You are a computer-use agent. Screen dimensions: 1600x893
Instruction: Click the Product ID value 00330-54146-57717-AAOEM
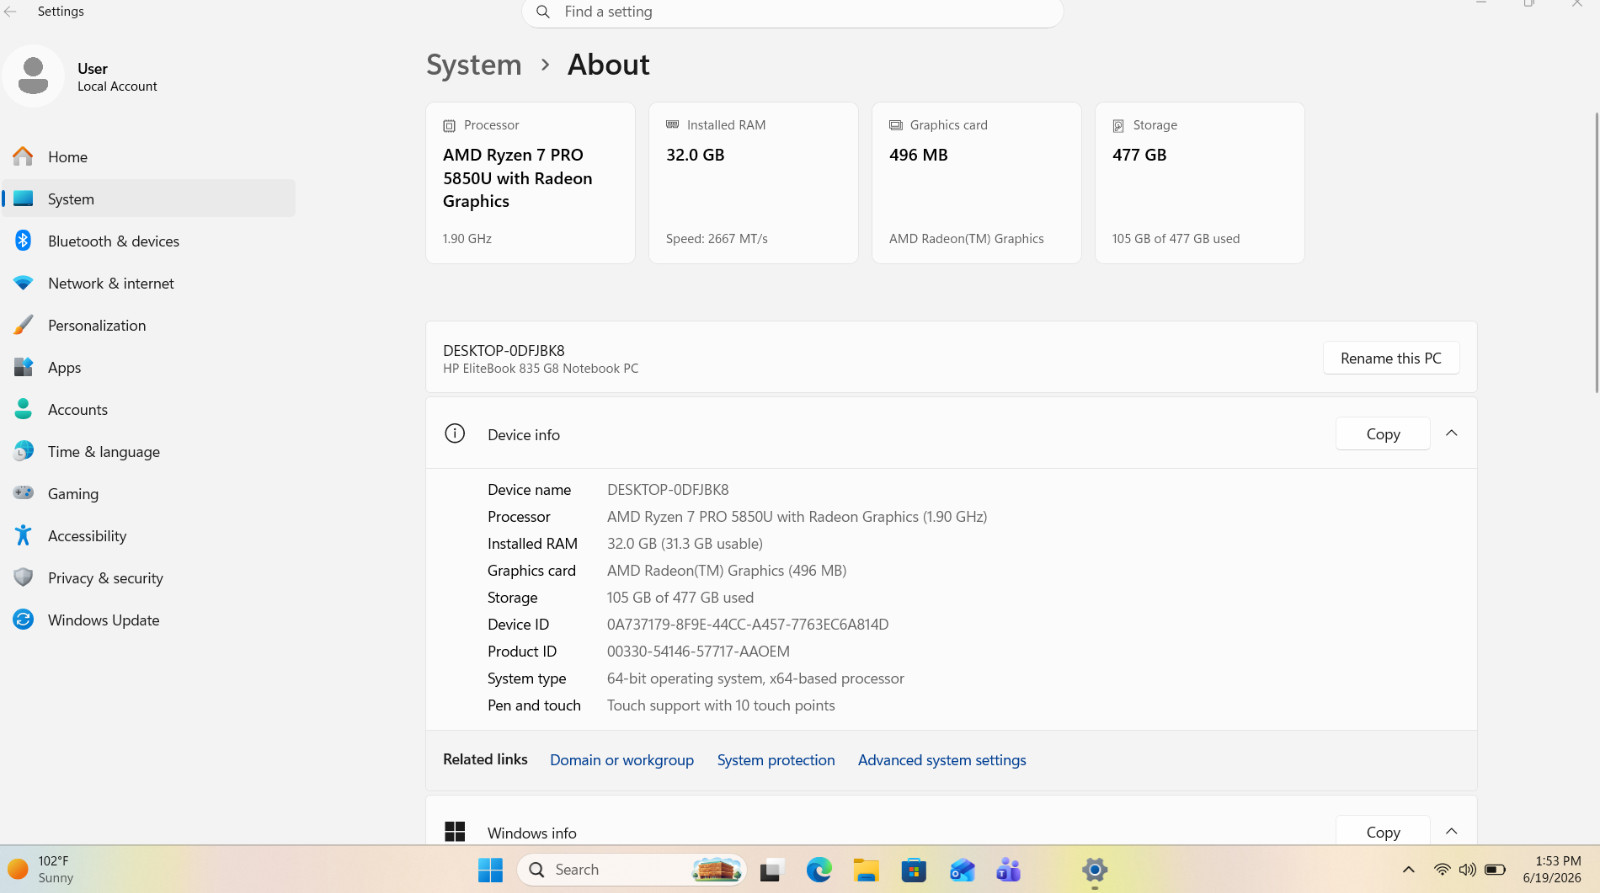click(x=698, y=651)
